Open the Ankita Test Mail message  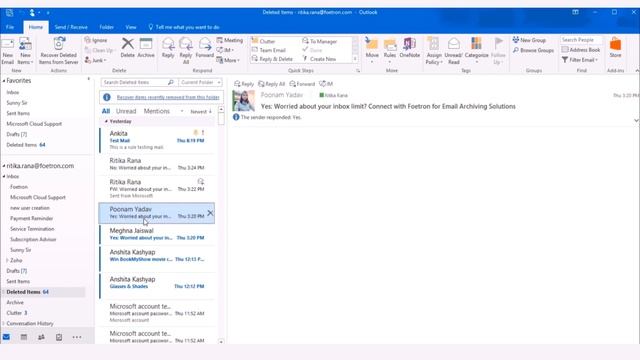157,140
